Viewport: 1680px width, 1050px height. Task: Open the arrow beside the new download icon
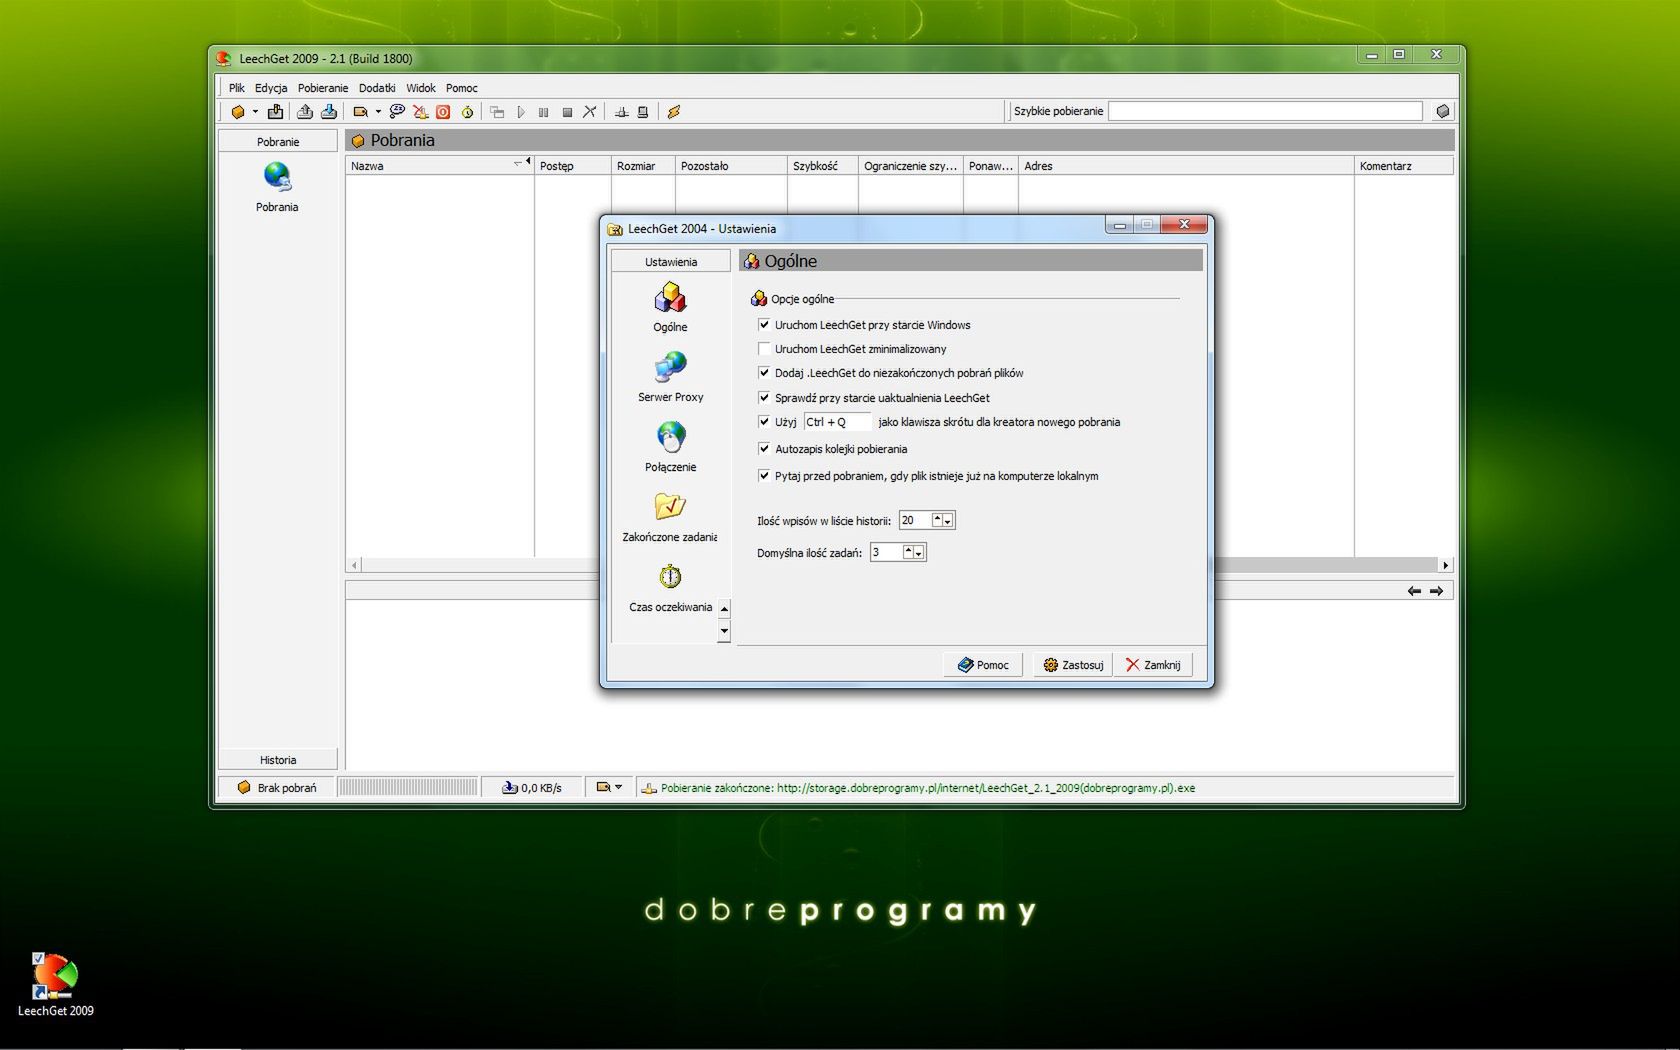pos(255,112)
